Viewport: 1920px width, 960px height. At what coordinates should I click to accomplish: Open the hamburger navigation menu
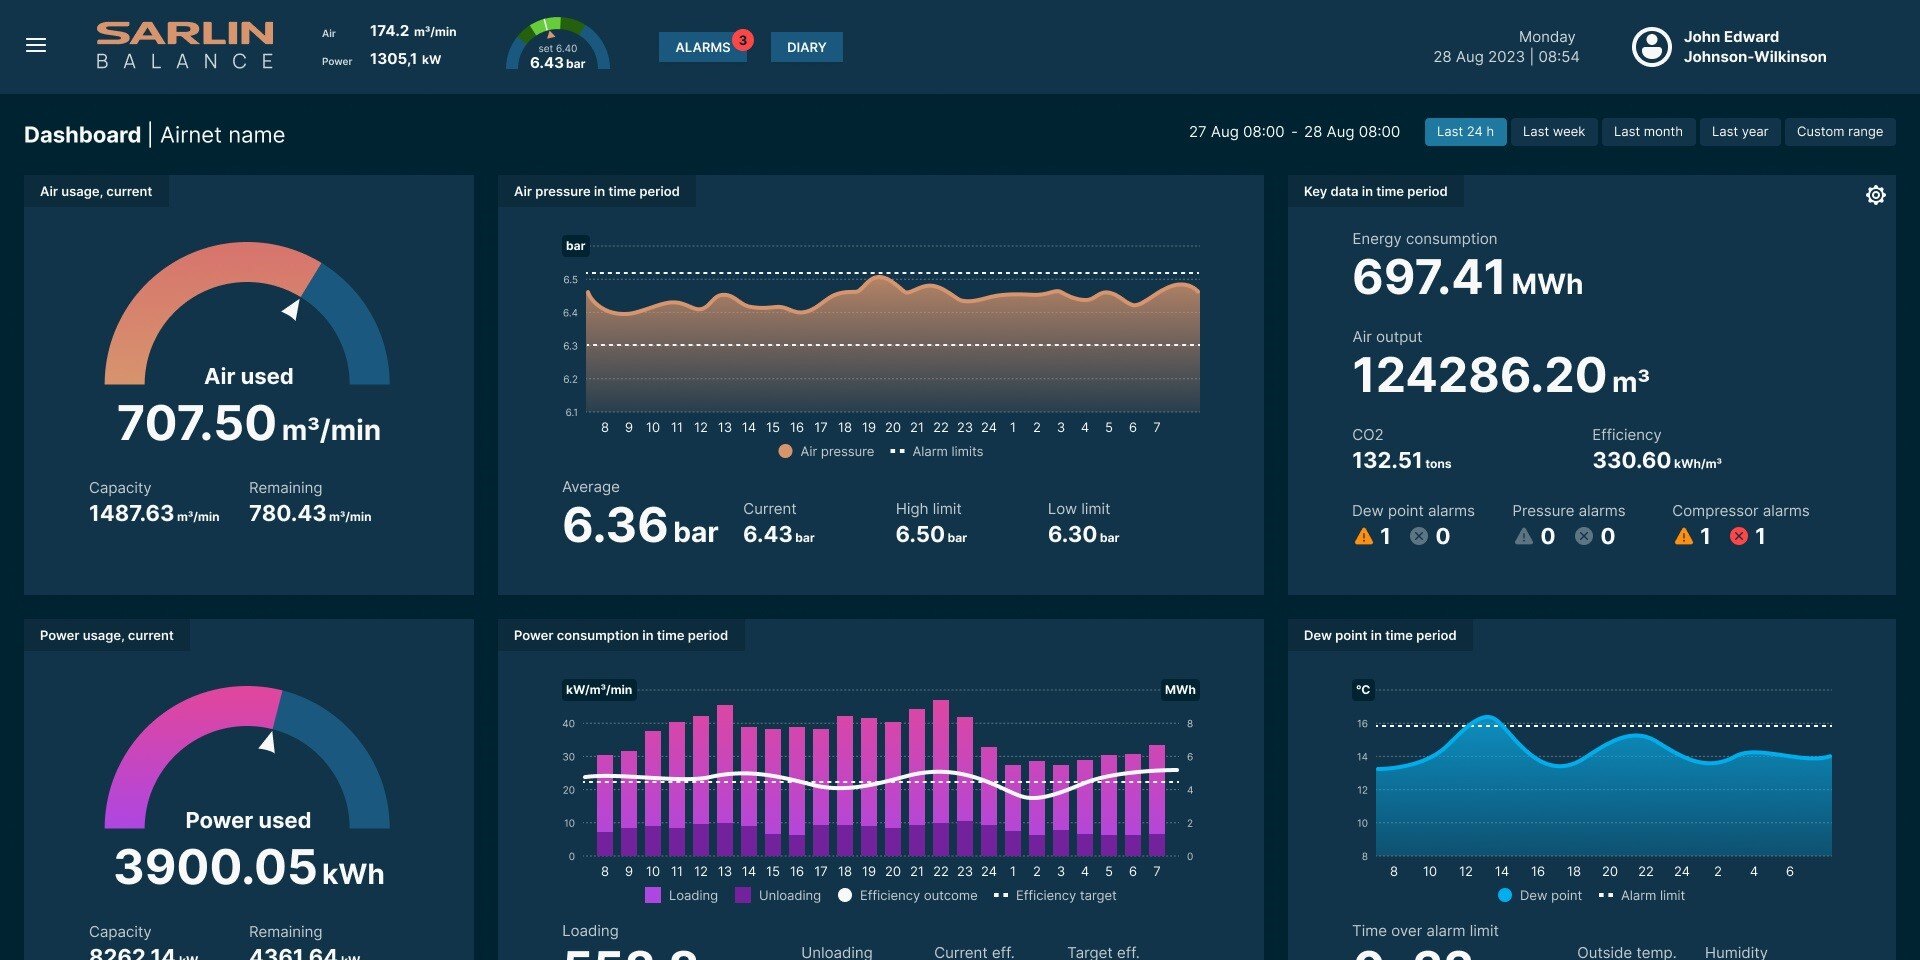pos(36,45)
